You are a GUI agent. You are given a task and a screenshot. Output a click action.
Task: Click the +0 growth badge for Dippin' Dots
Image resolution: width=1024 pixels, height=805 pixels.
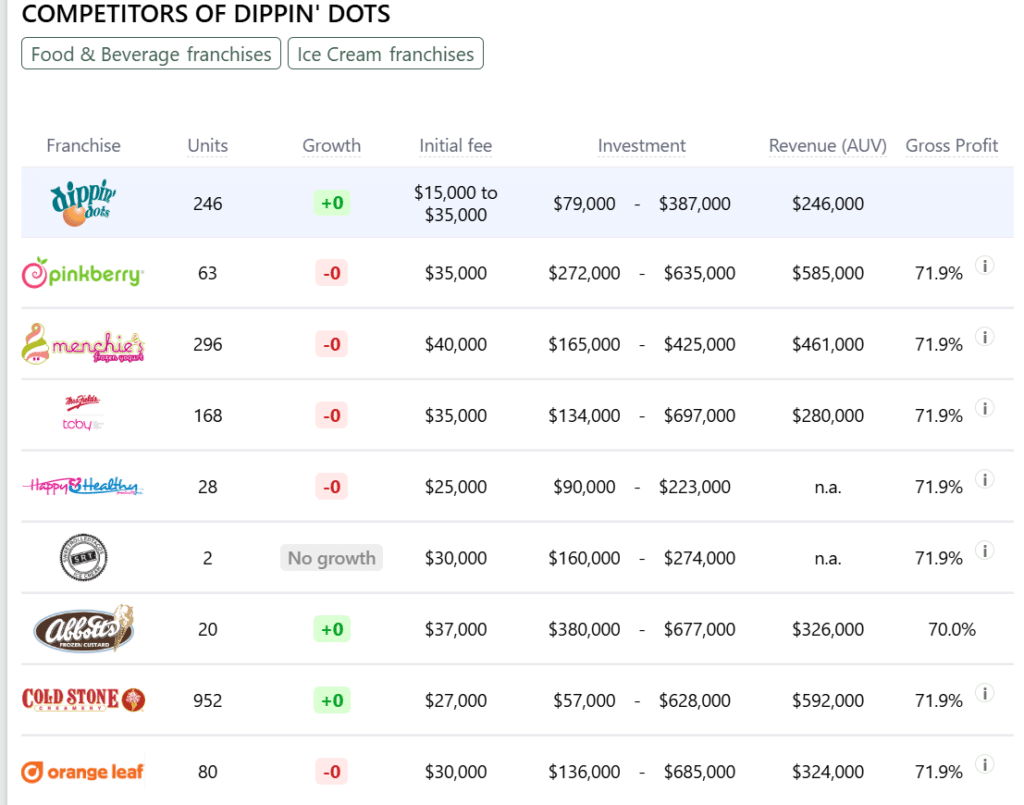pyautogui.click(x=332, y=203)
